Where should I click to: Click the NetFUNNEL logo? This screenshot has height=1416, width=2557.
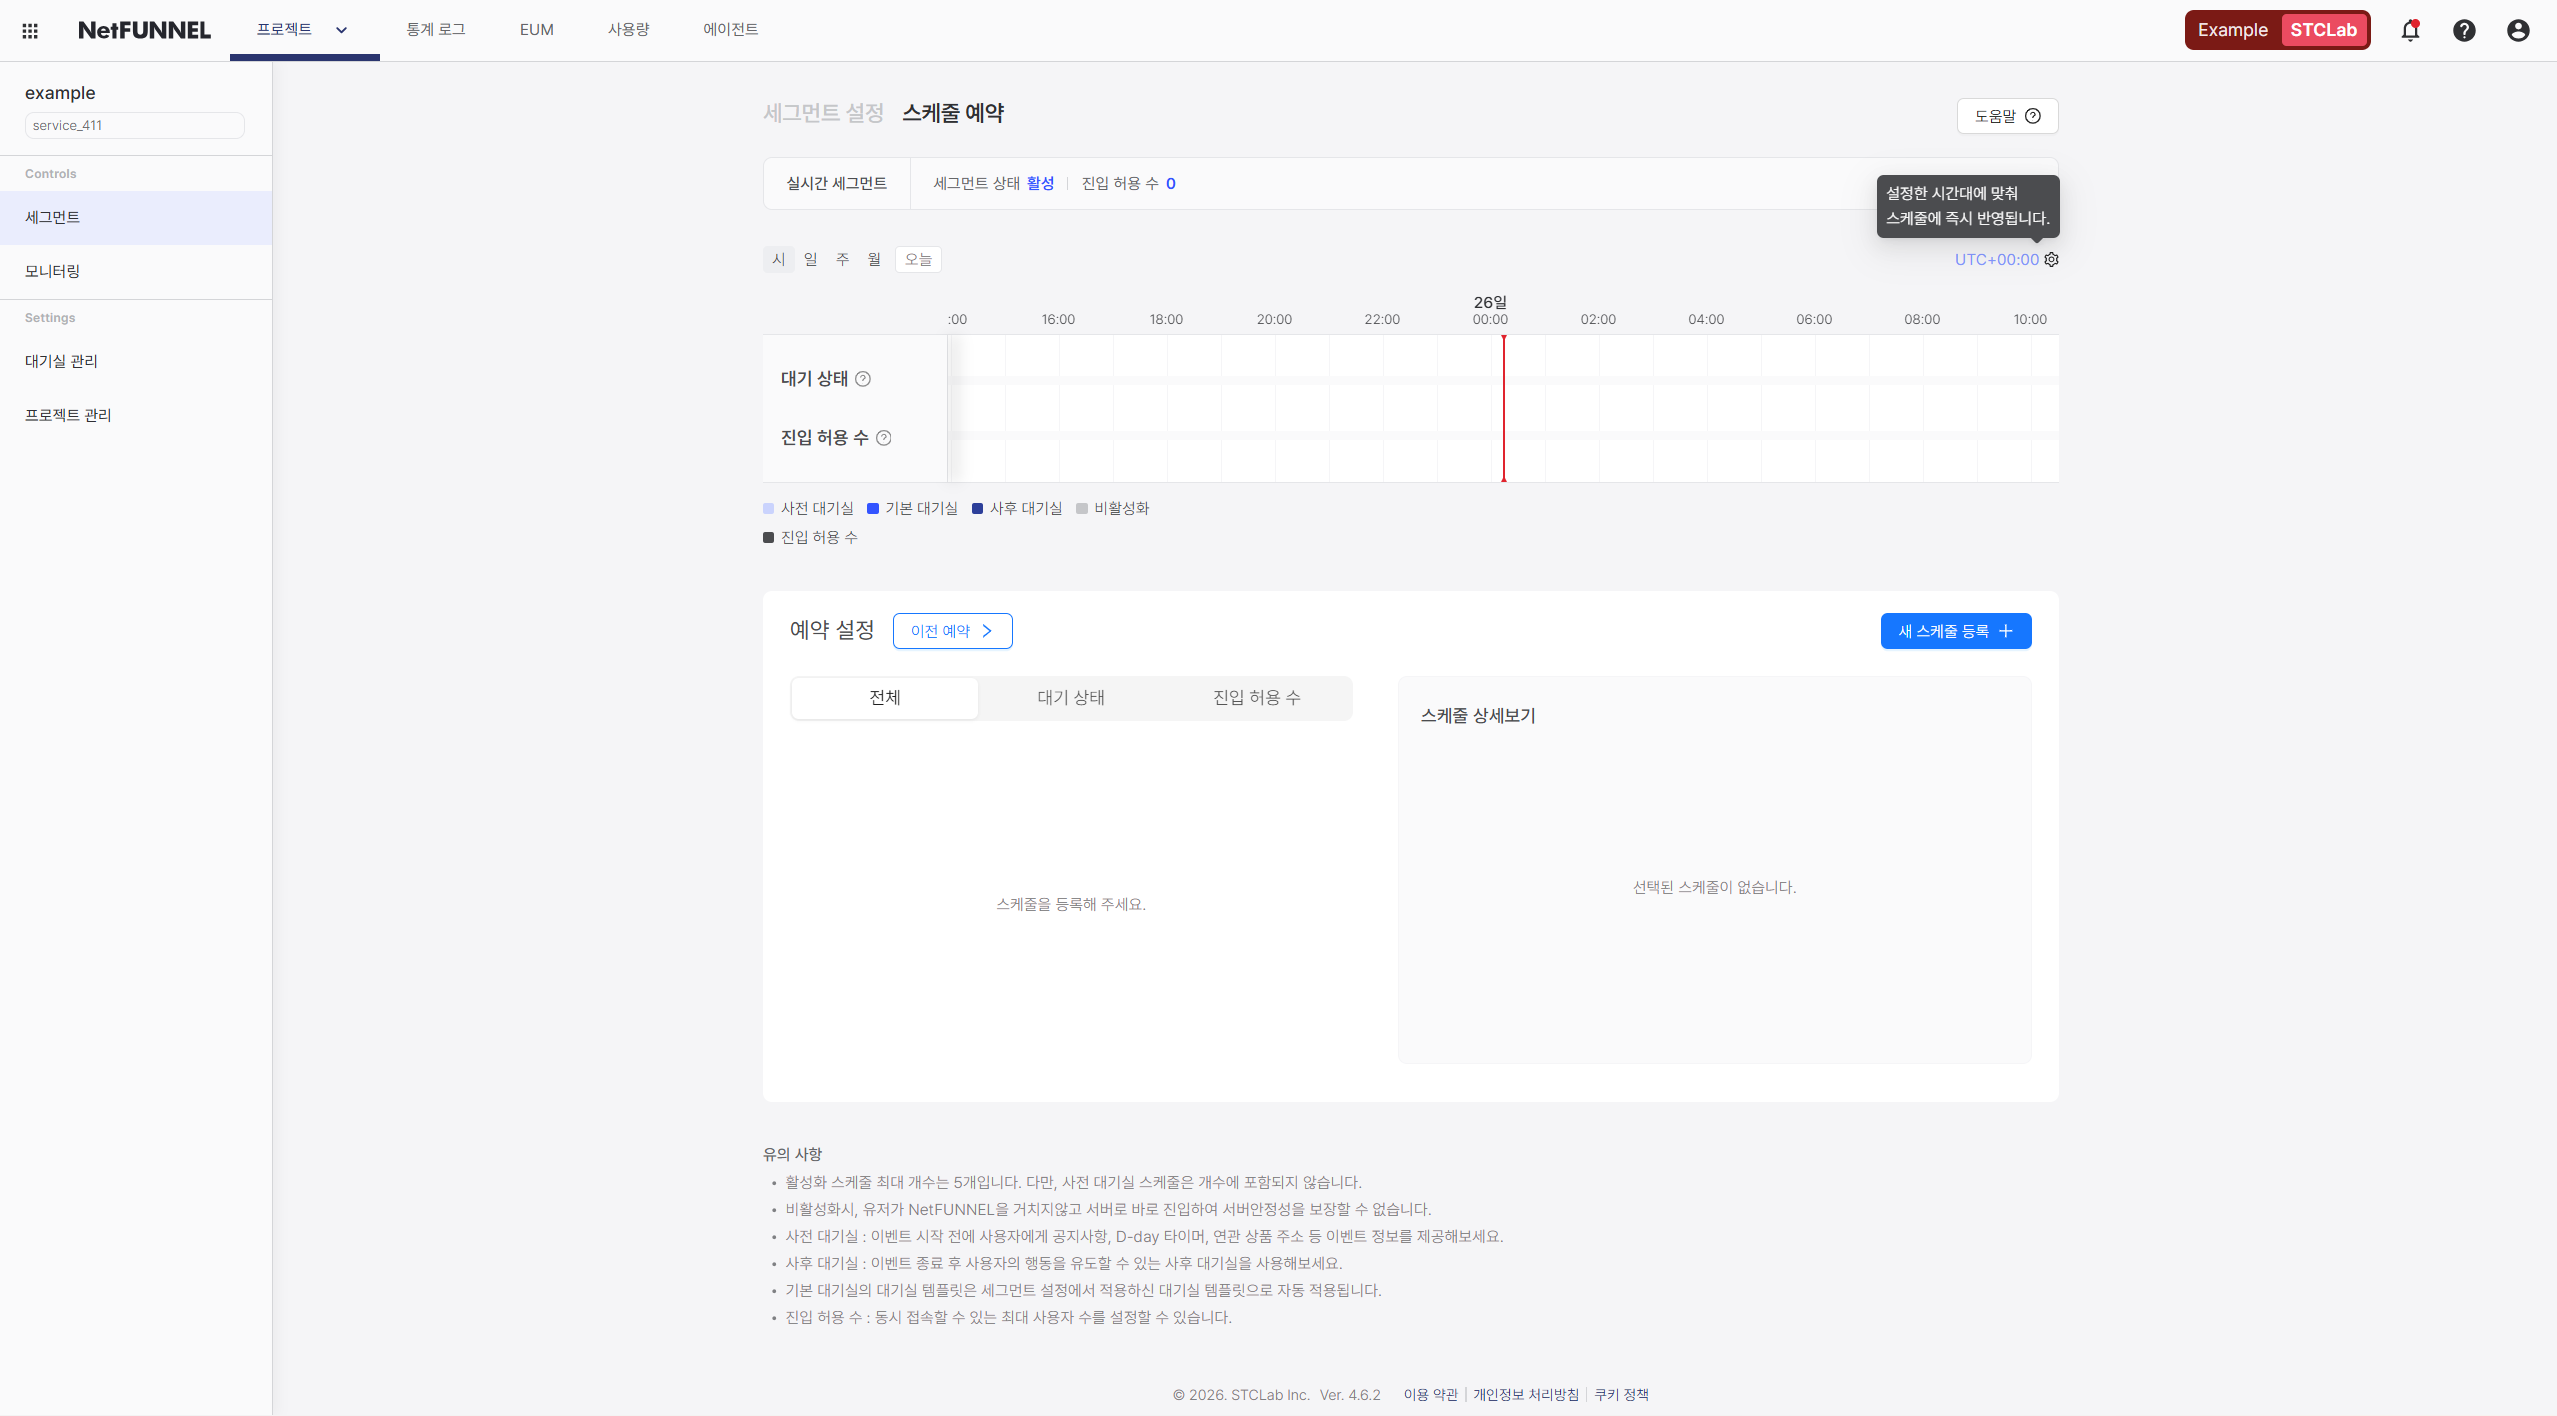(144, 29)
